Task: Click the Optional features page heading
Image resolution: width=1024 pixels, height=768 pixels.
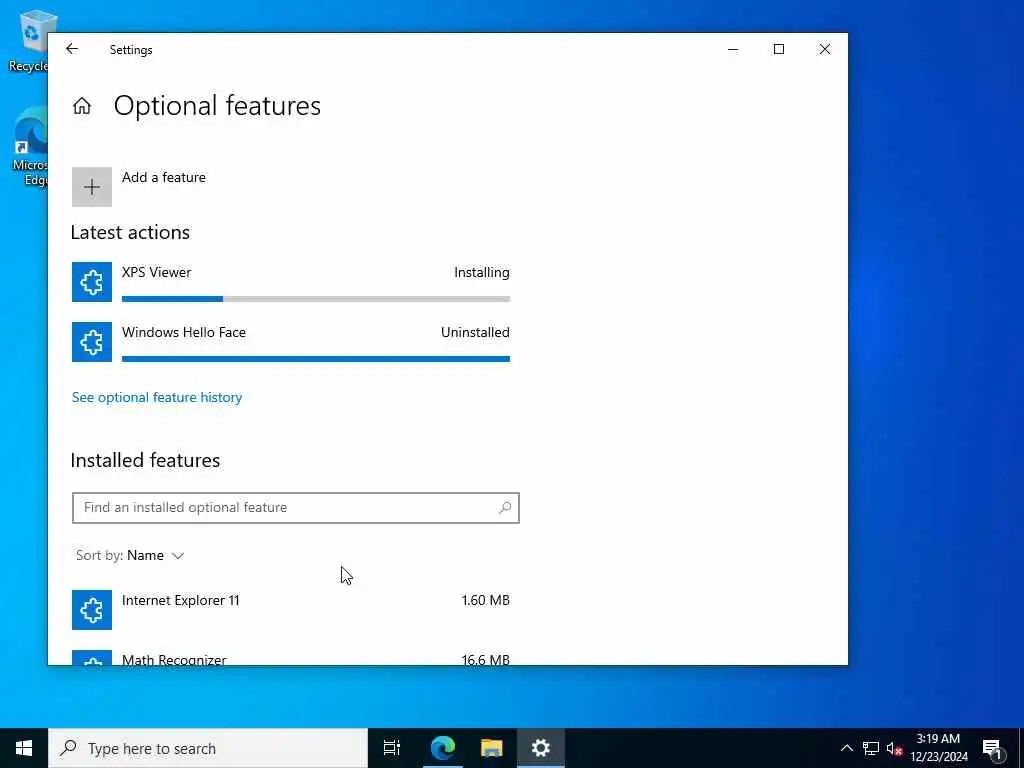Action: tap(217, 106)
